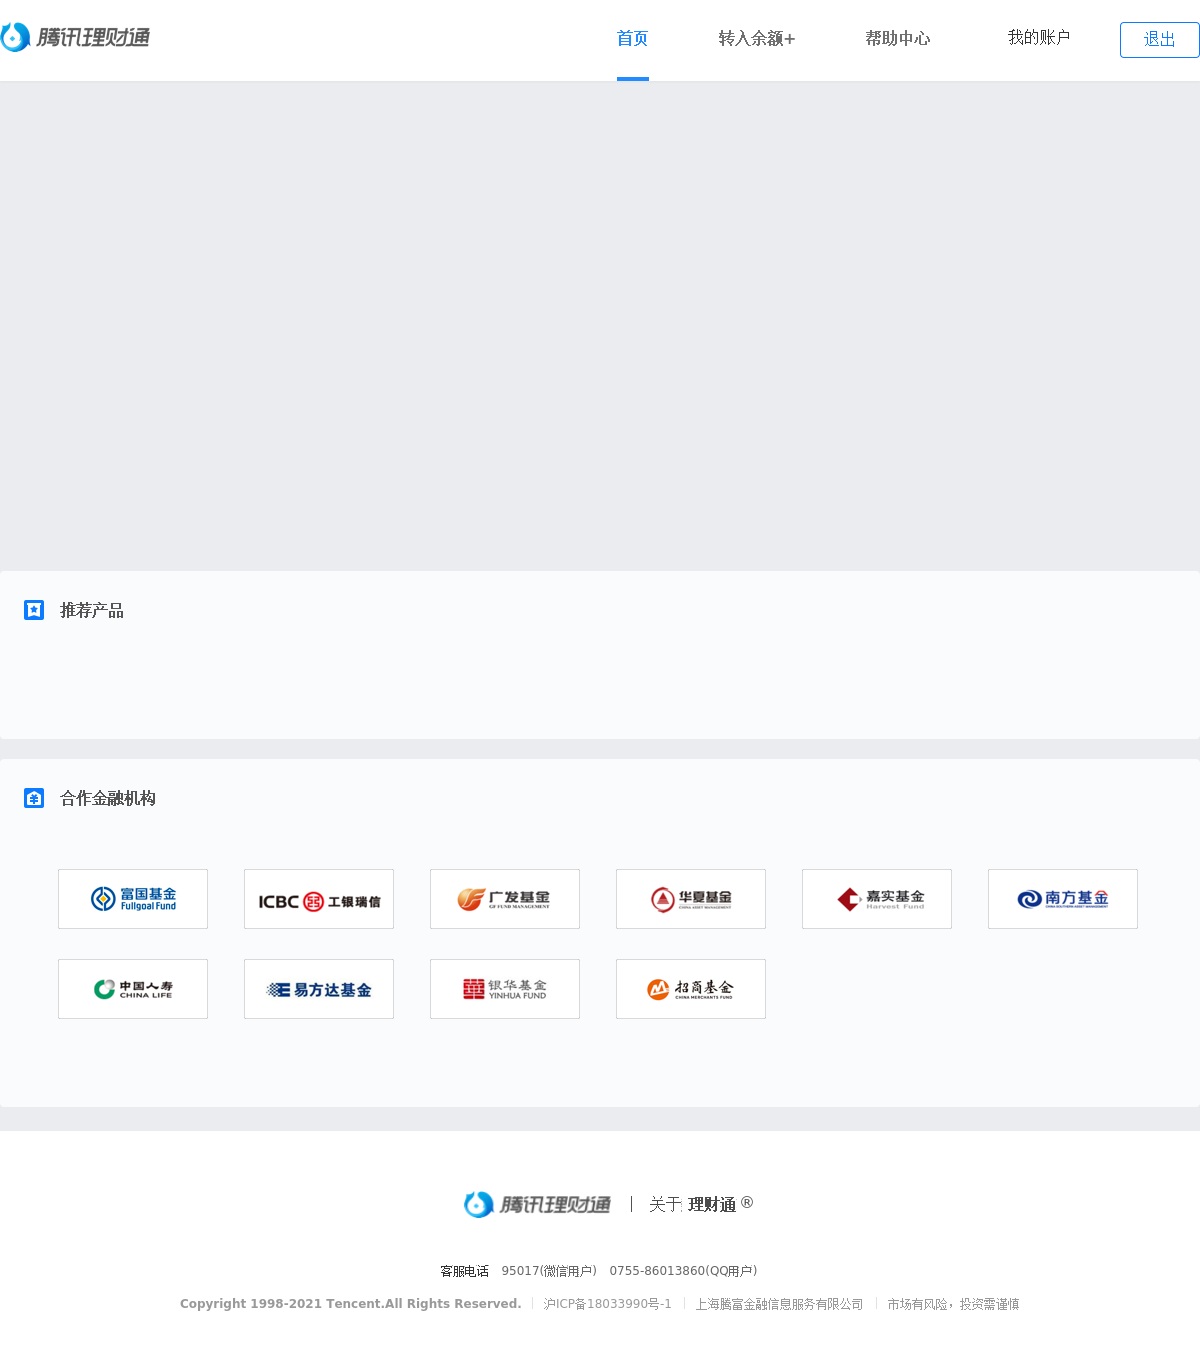Viewport: 1200px width, 1351px height.
Task: Click the 沪ICP备18033990号-1 link
Action: pyautogui.click(x=608, y=1304)
